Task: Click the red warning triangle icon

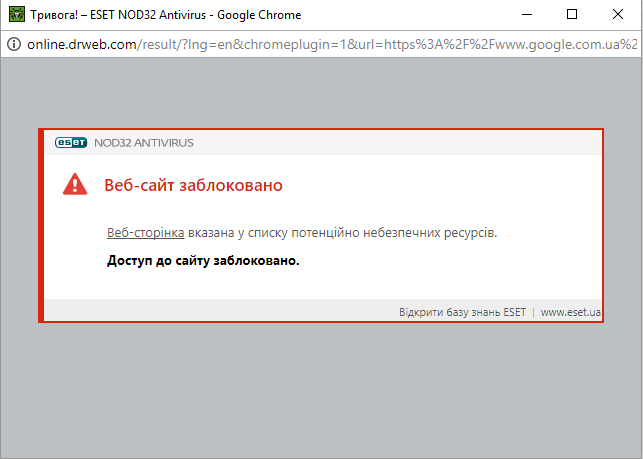Action: click(x=75, y=184)
